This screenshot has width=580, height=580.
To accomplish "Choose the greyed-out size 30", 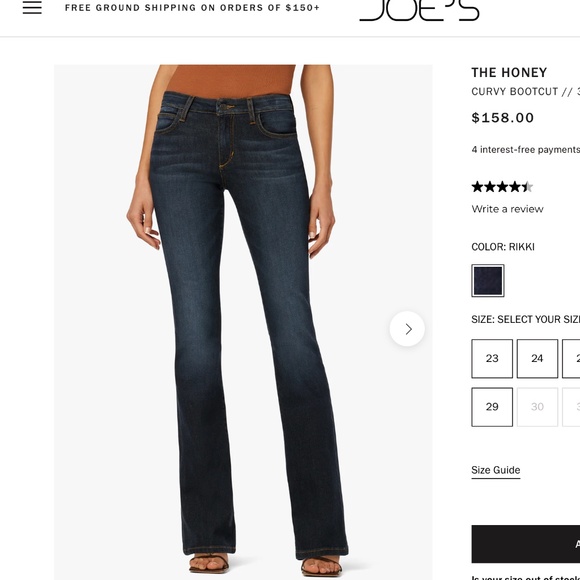I will 537,407.
